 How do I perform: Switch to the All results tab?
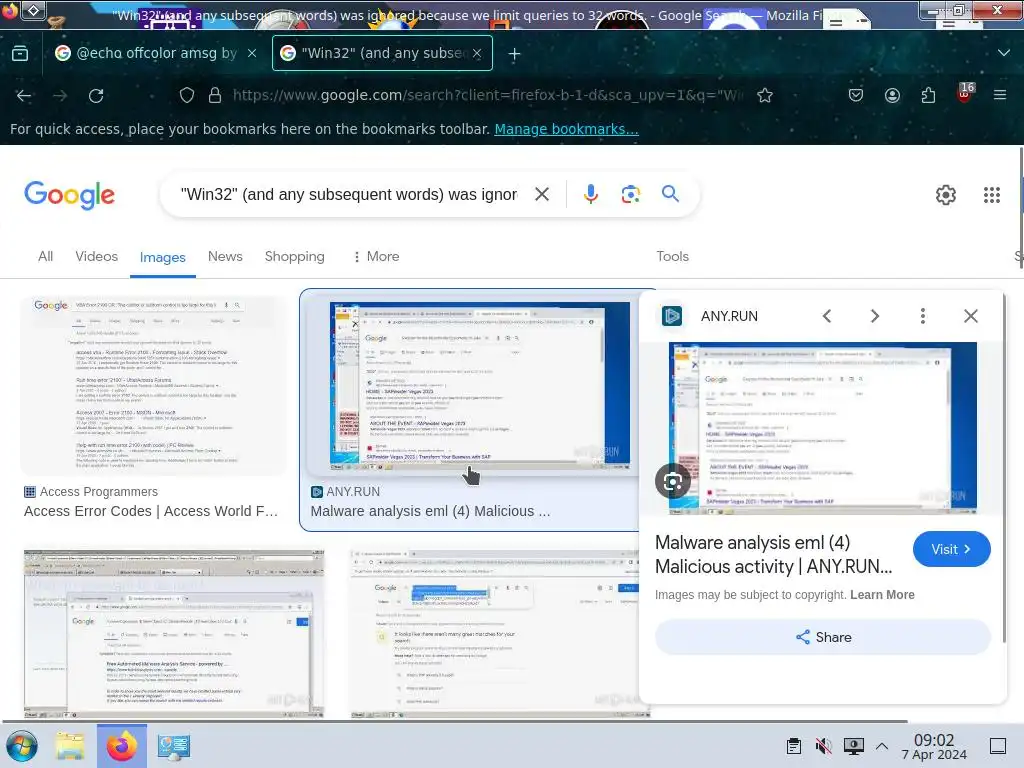pos(45,257)
